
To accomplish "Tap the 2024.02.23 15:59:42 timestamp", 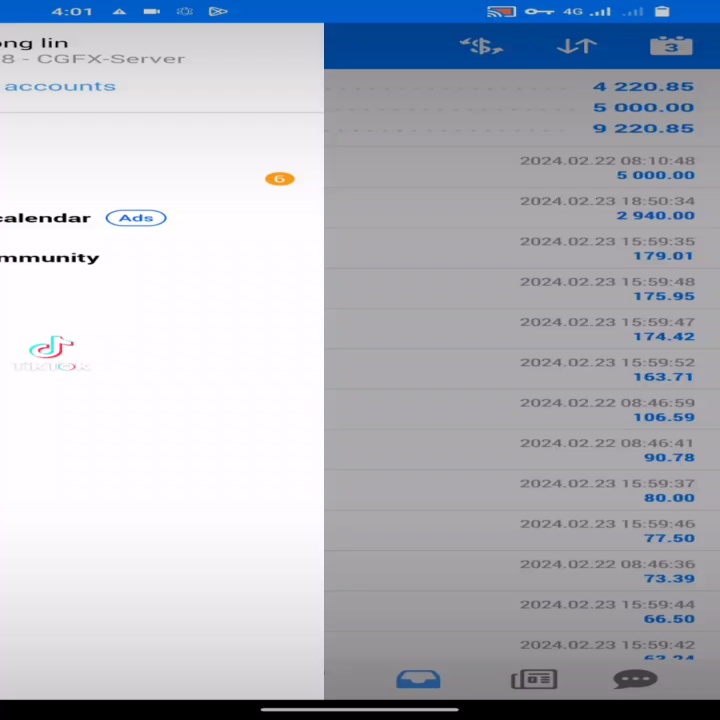I will (x=607, y=645).
